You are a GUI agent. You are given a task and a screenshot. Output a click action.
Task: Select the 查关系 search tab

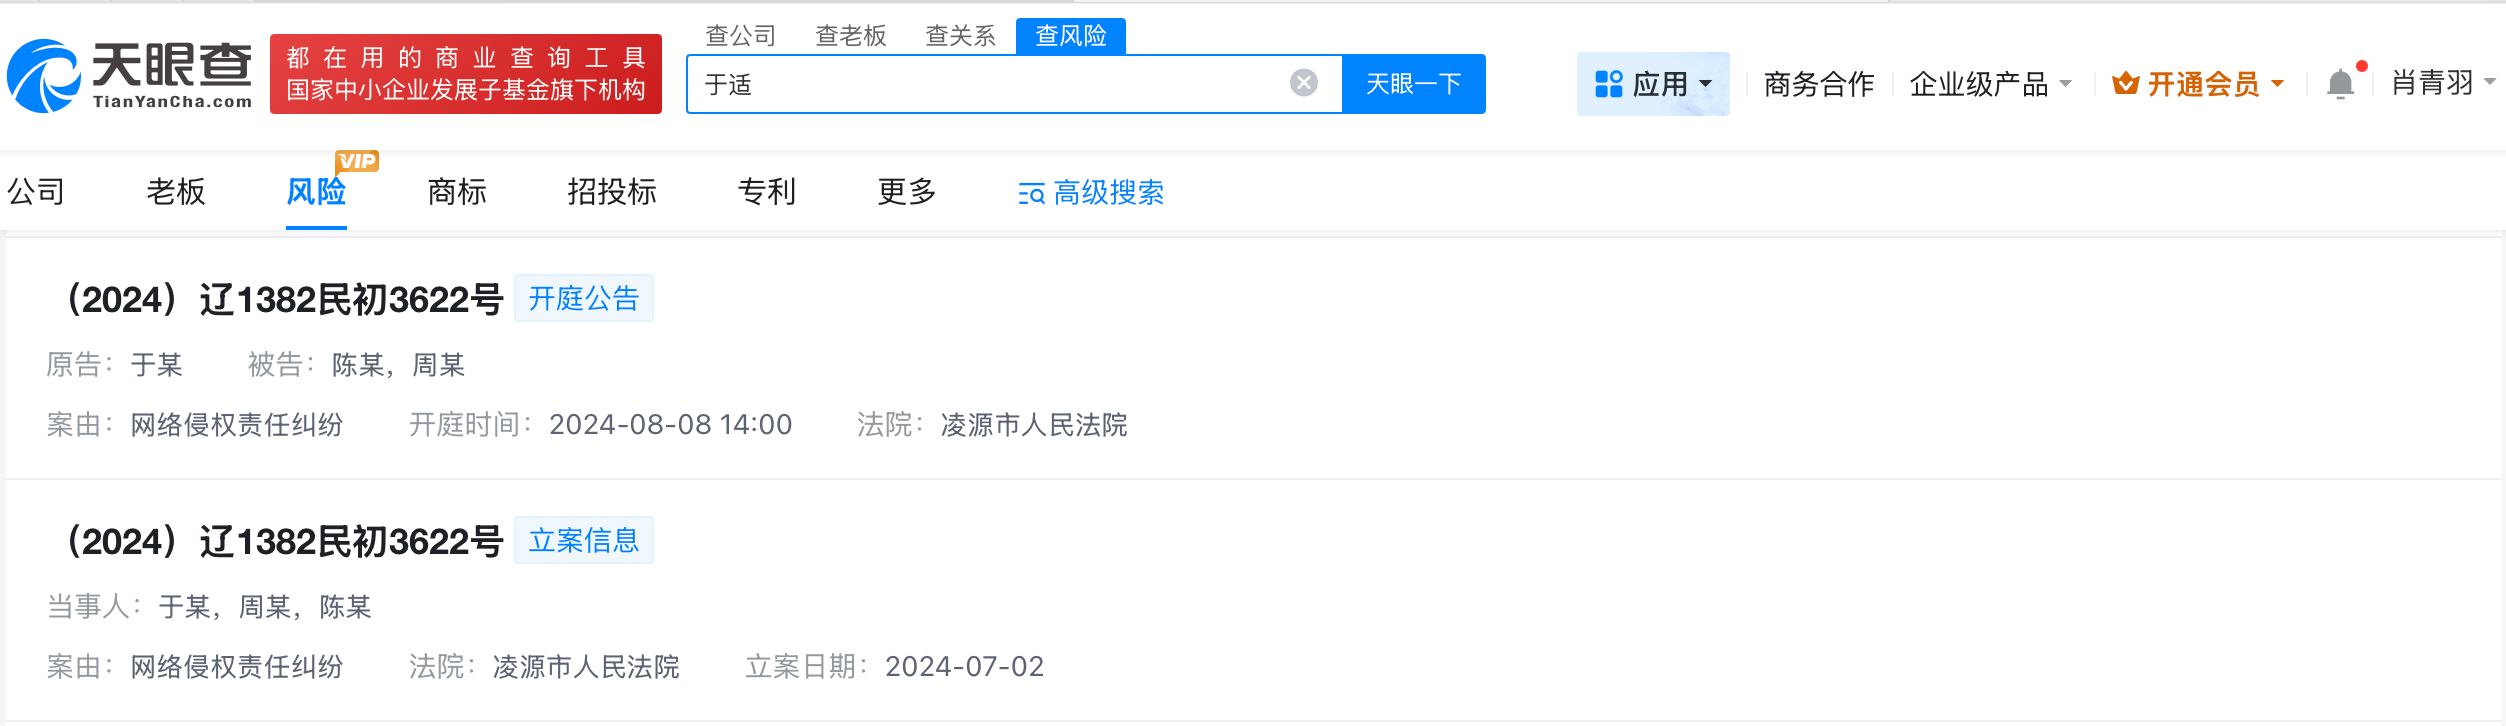[960, 36]
